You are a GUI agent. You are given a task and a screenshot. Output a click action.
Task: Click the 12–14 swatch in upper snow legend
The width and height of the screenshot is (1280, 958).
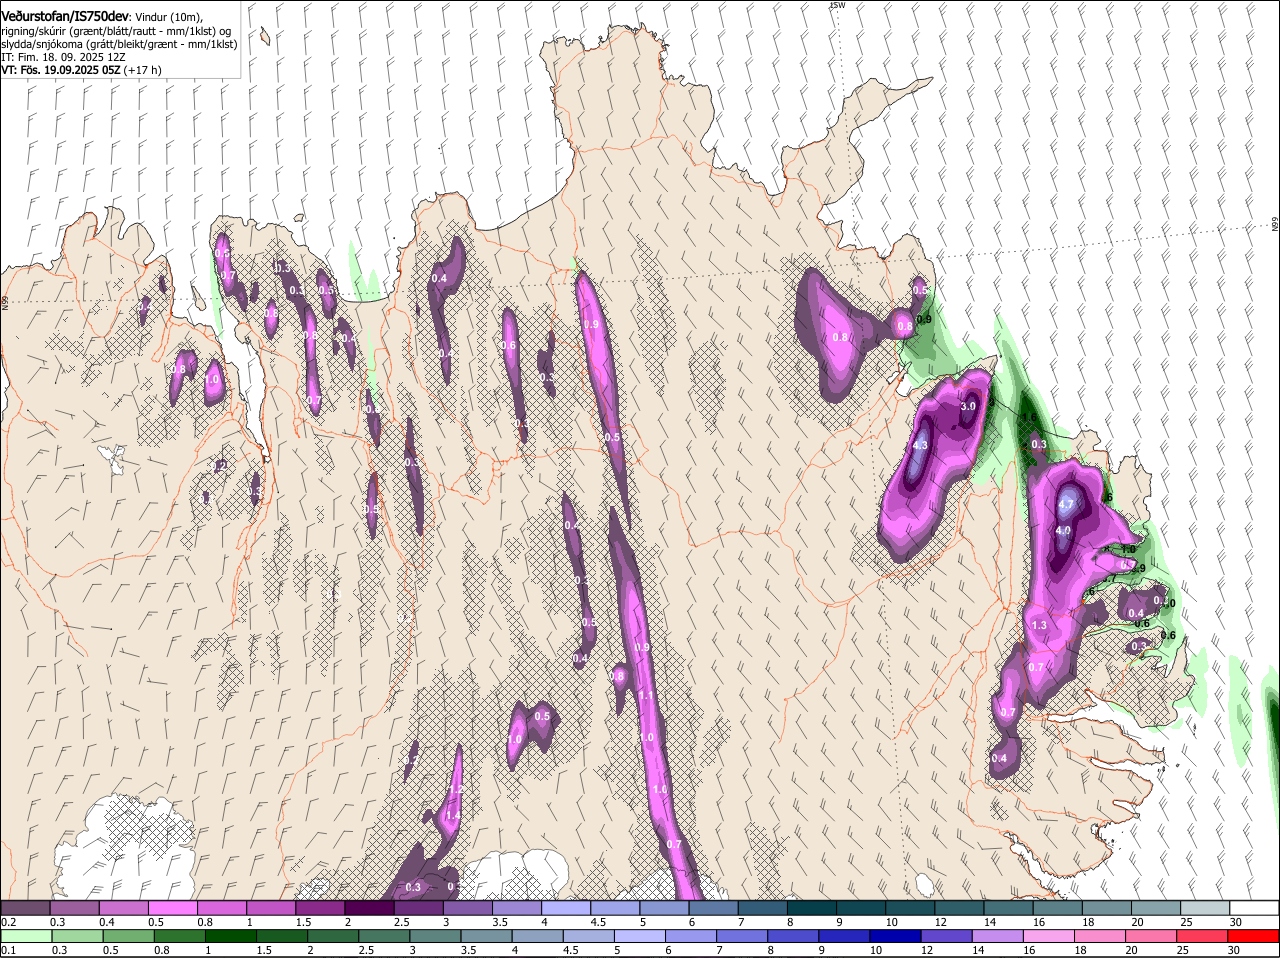tap(960, 908)
